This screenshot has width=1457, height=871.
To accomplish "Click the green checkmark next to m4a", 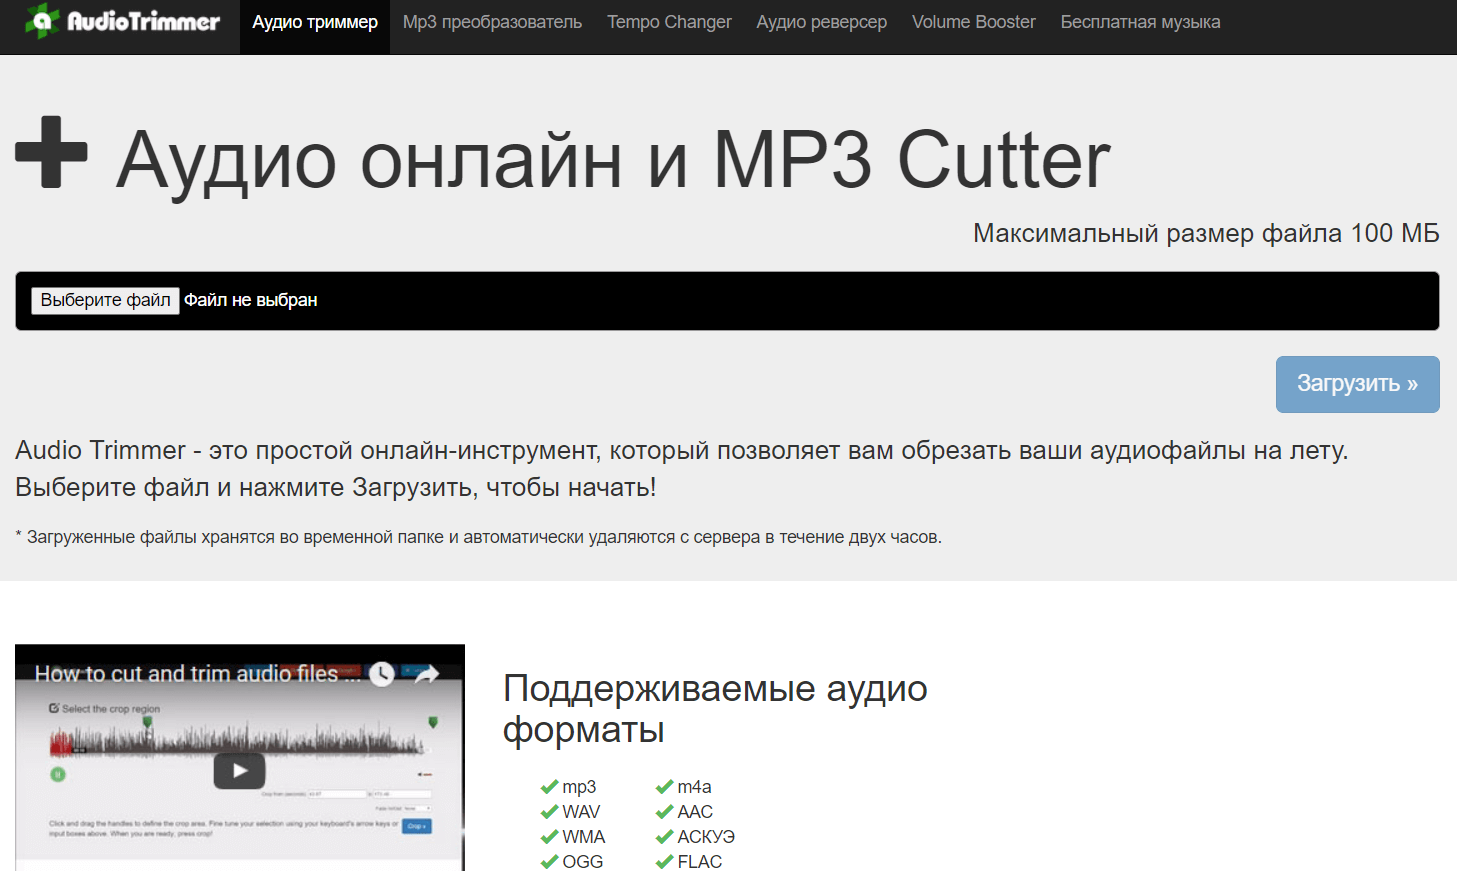I will (x=664, y=787).
